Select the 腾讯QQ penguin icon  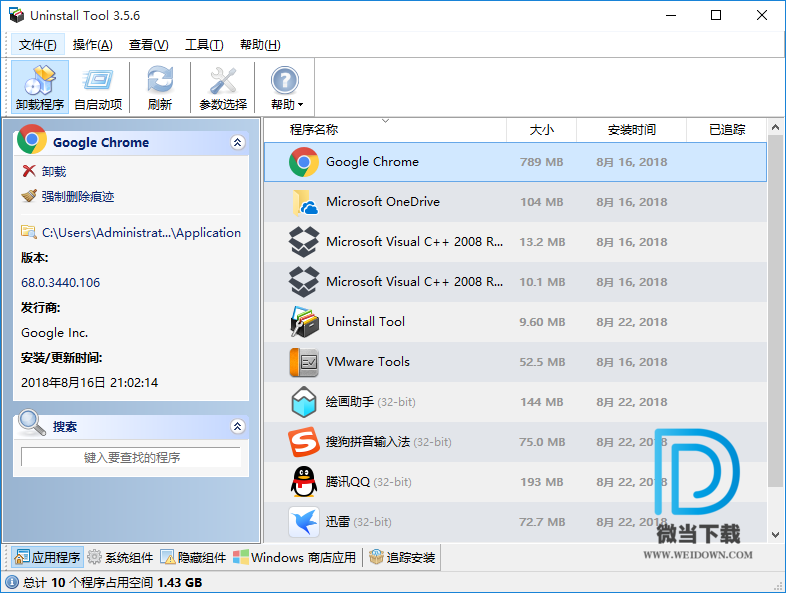click(x=304, y=482)
